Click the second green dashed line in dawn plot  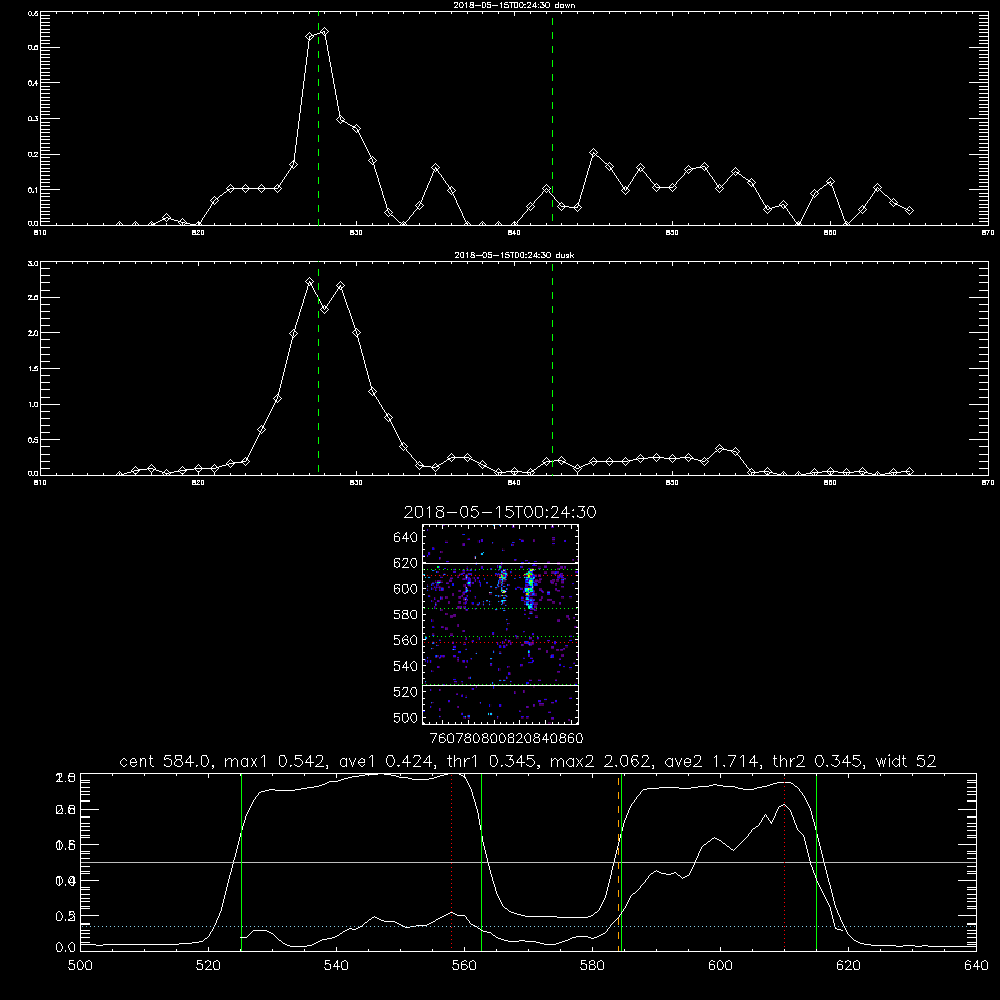click(552, 118)
